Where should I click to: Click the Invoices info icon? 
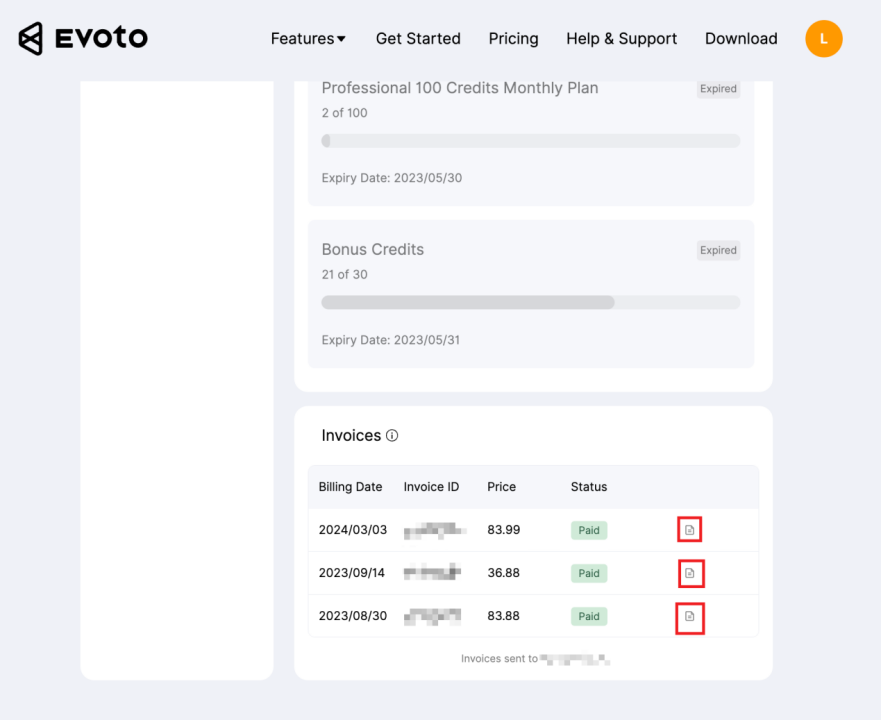(392, 436)
